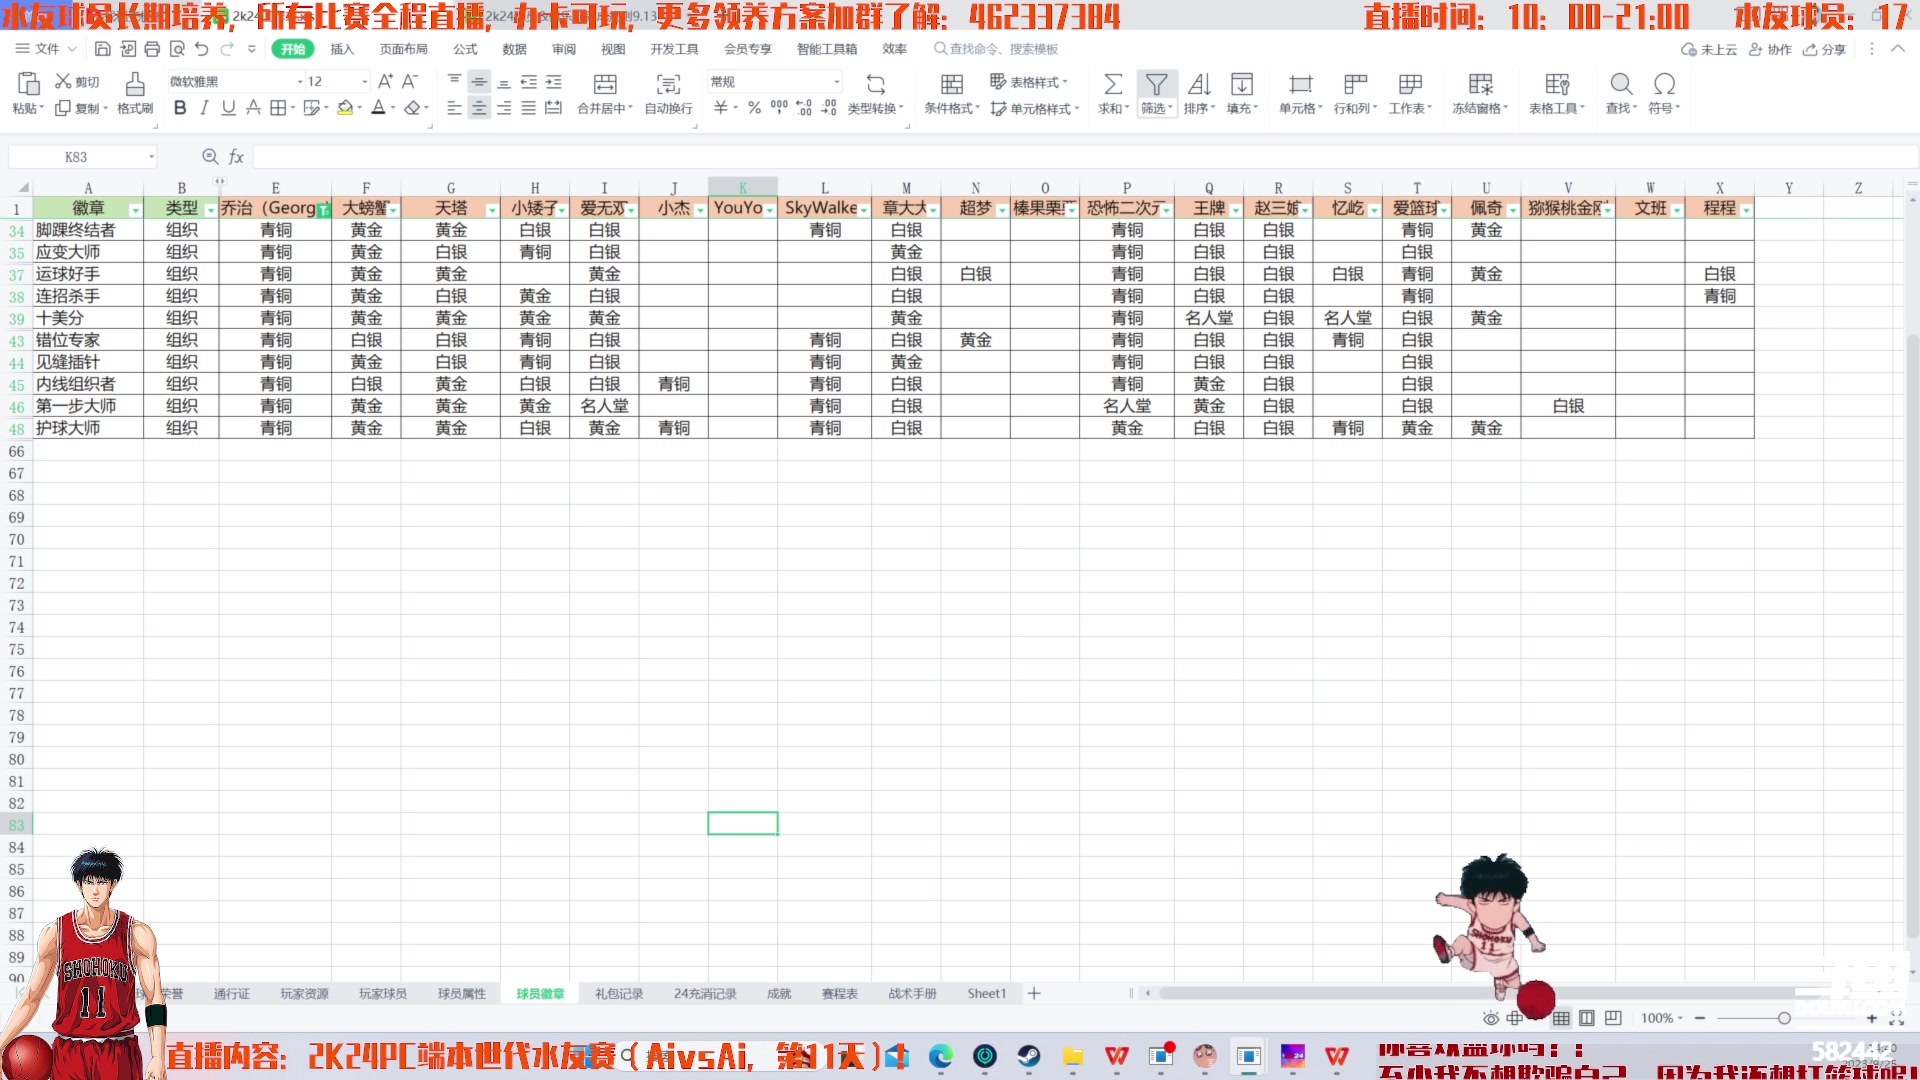This screenshot has height=1080, width=1920.
Task: Toggle underline formatting
Action: (229, 108)
